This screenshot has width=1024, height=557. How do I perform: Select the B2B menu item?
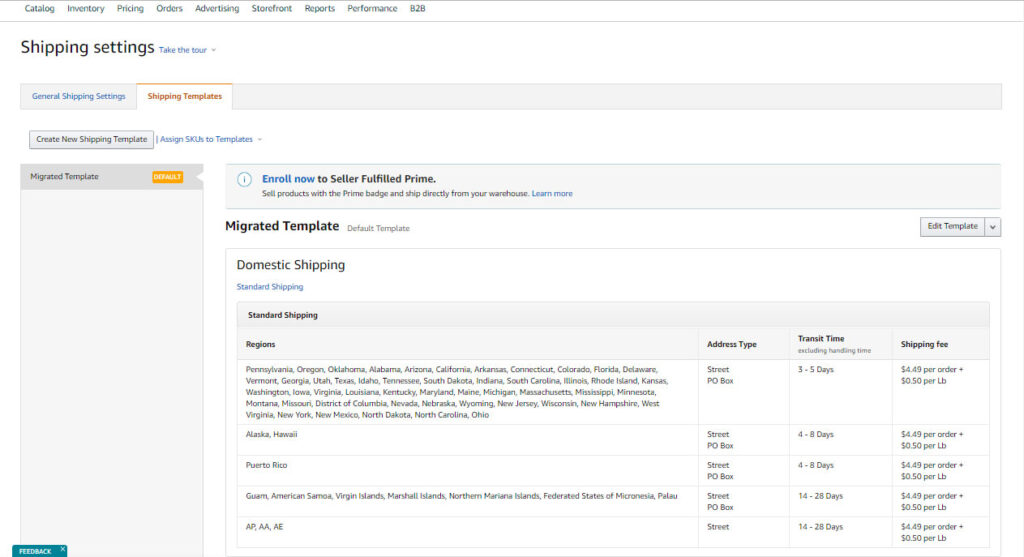(417, 8)
